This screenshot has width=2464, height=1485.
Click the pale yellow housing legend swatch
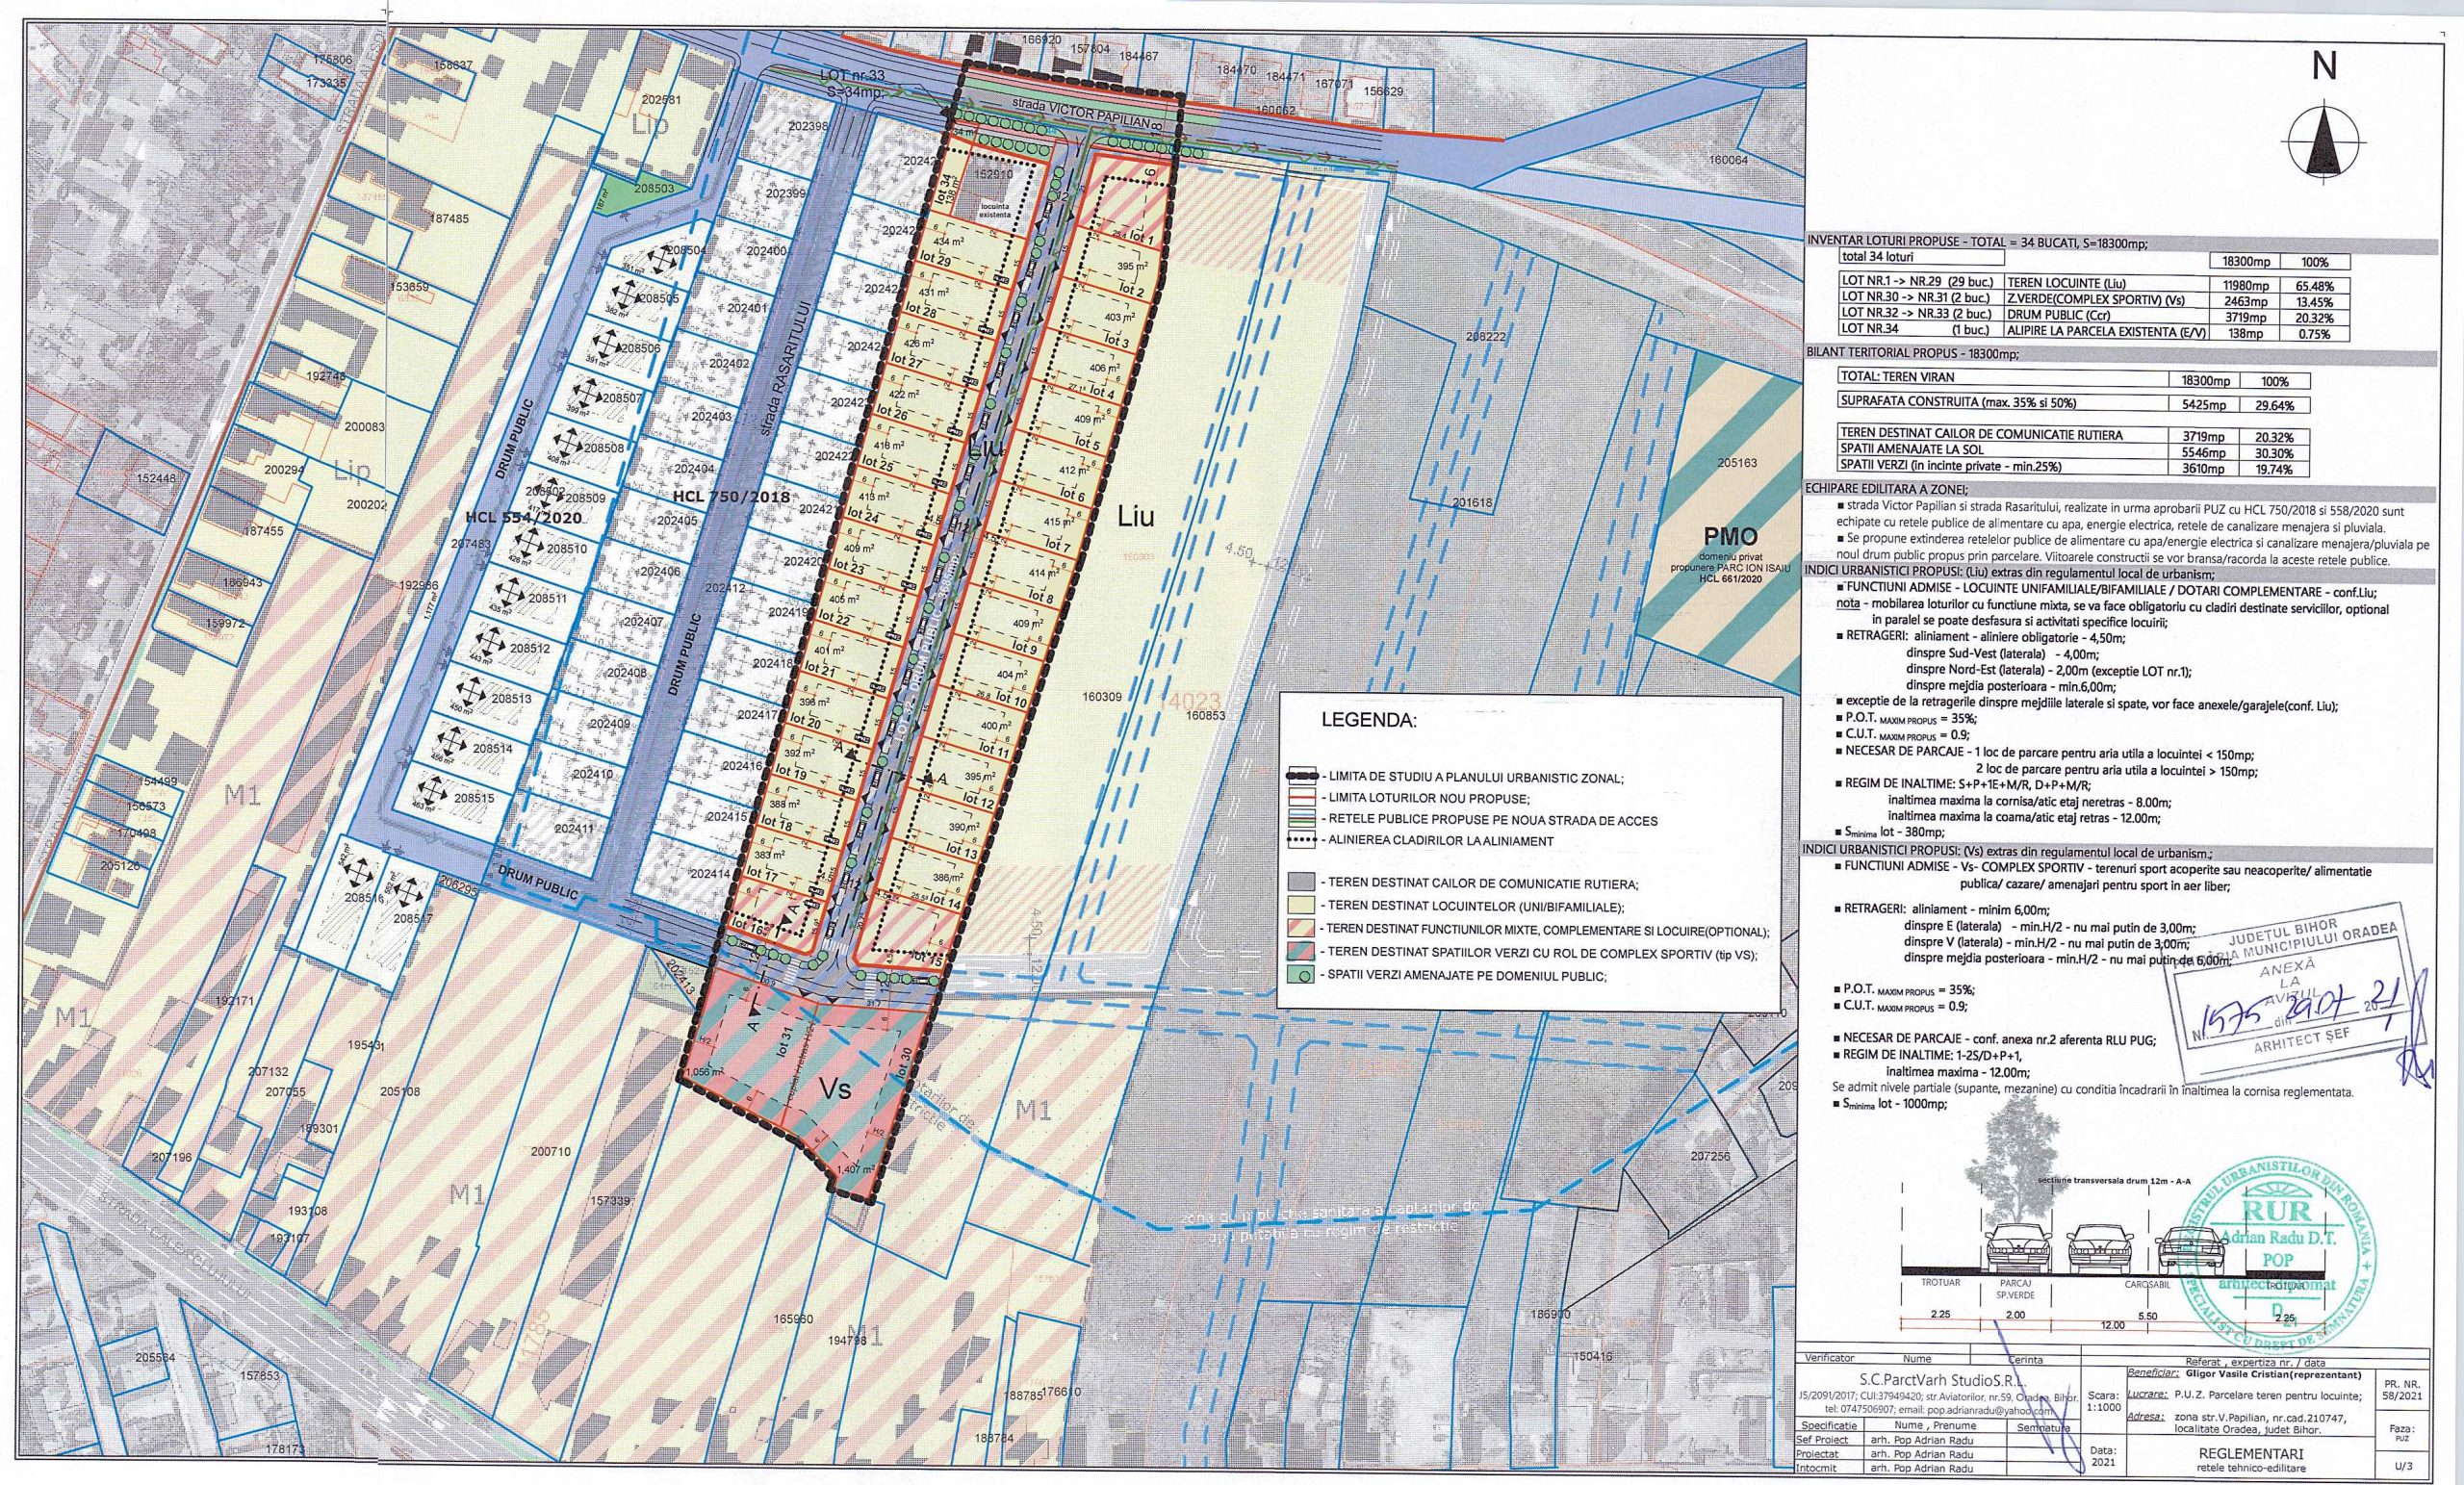point(1300,907)
